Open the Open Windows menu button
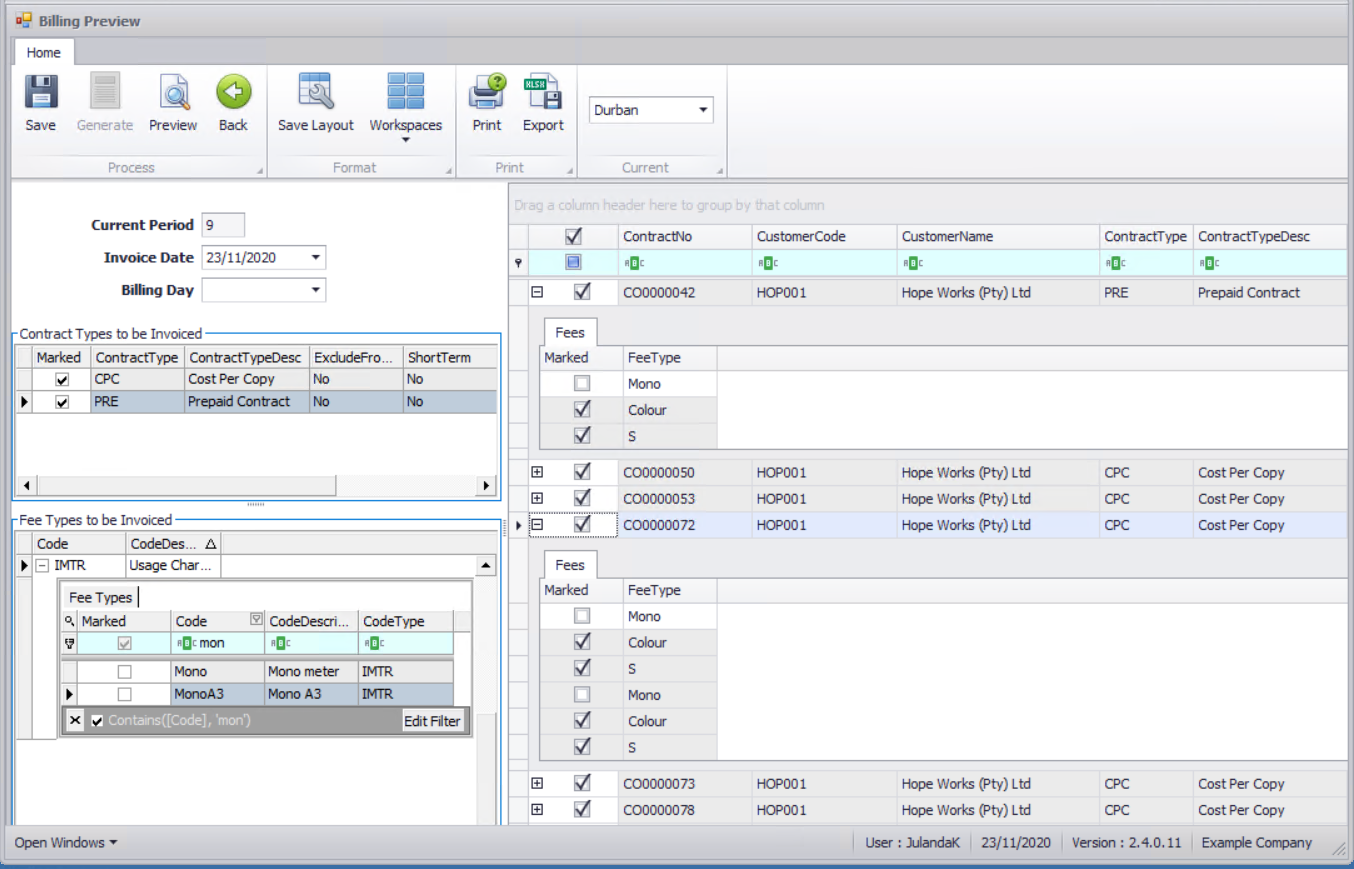1354x869 pixels. (65, 842)
